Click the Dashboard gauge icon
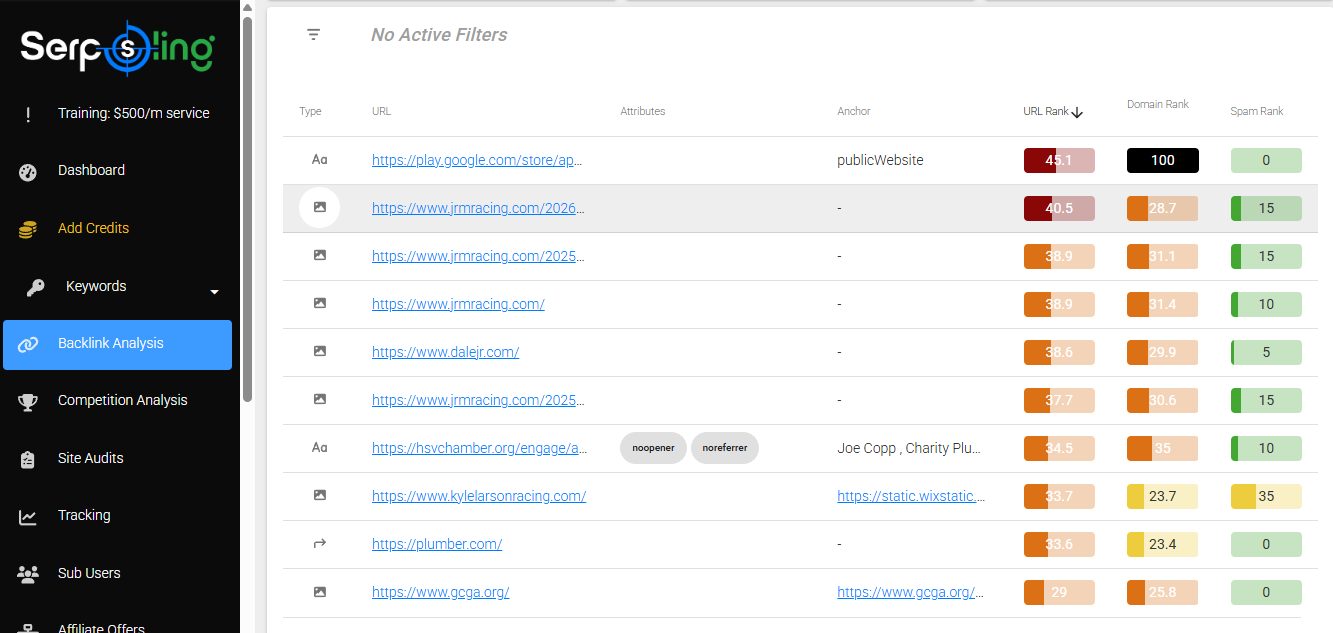Viewport: 1333px width, 633px height. tap(28, 172)
